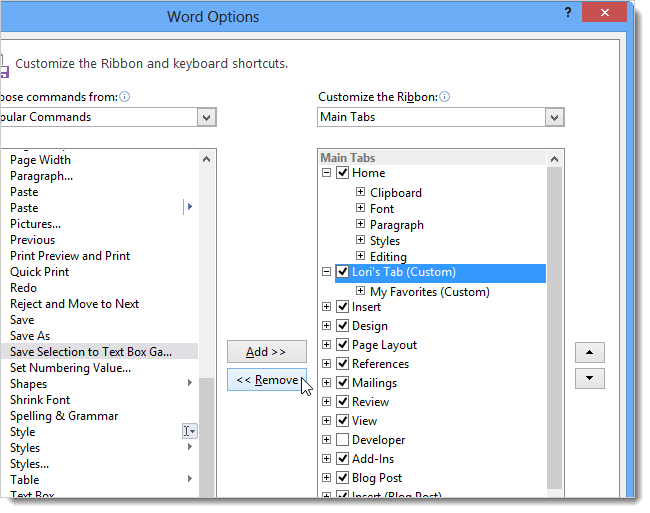Uncheck the Add-Ins checkbox
This screenshot has height=513, width=650.
click(x=342, y=459)
